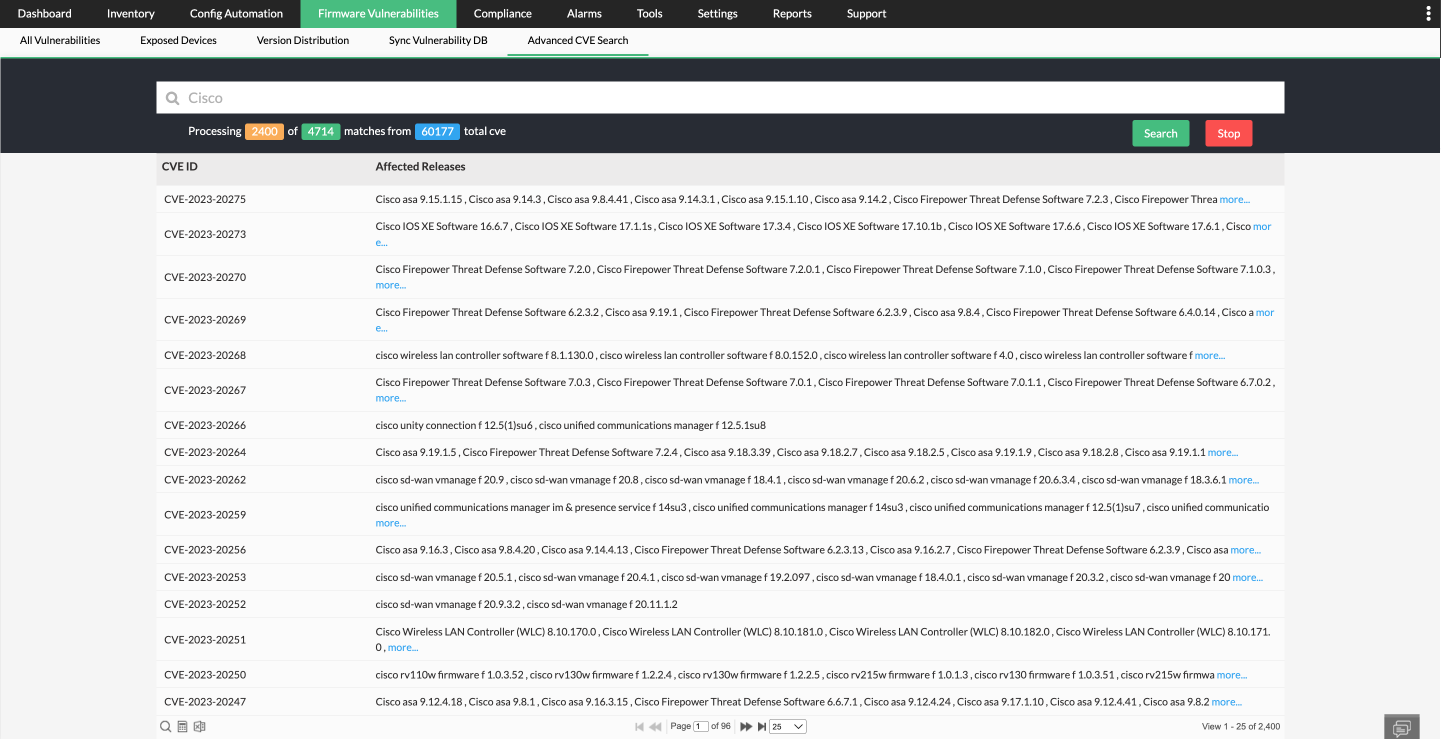Jump to the last page of results

click(x=762, y=727)
